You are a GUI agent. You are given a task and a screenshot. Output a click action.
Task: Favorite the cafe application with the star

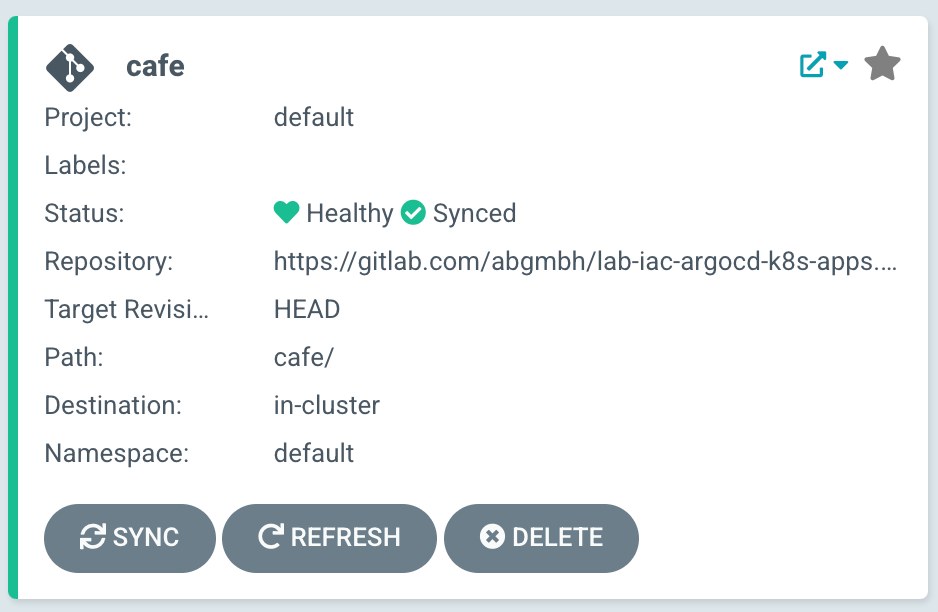click(882, 65)
